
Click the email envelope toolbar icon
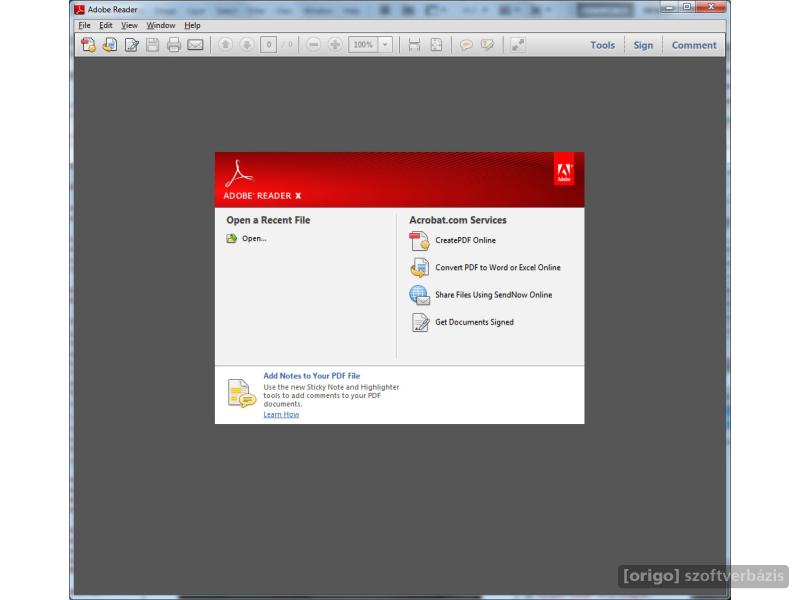click(195, 45)
